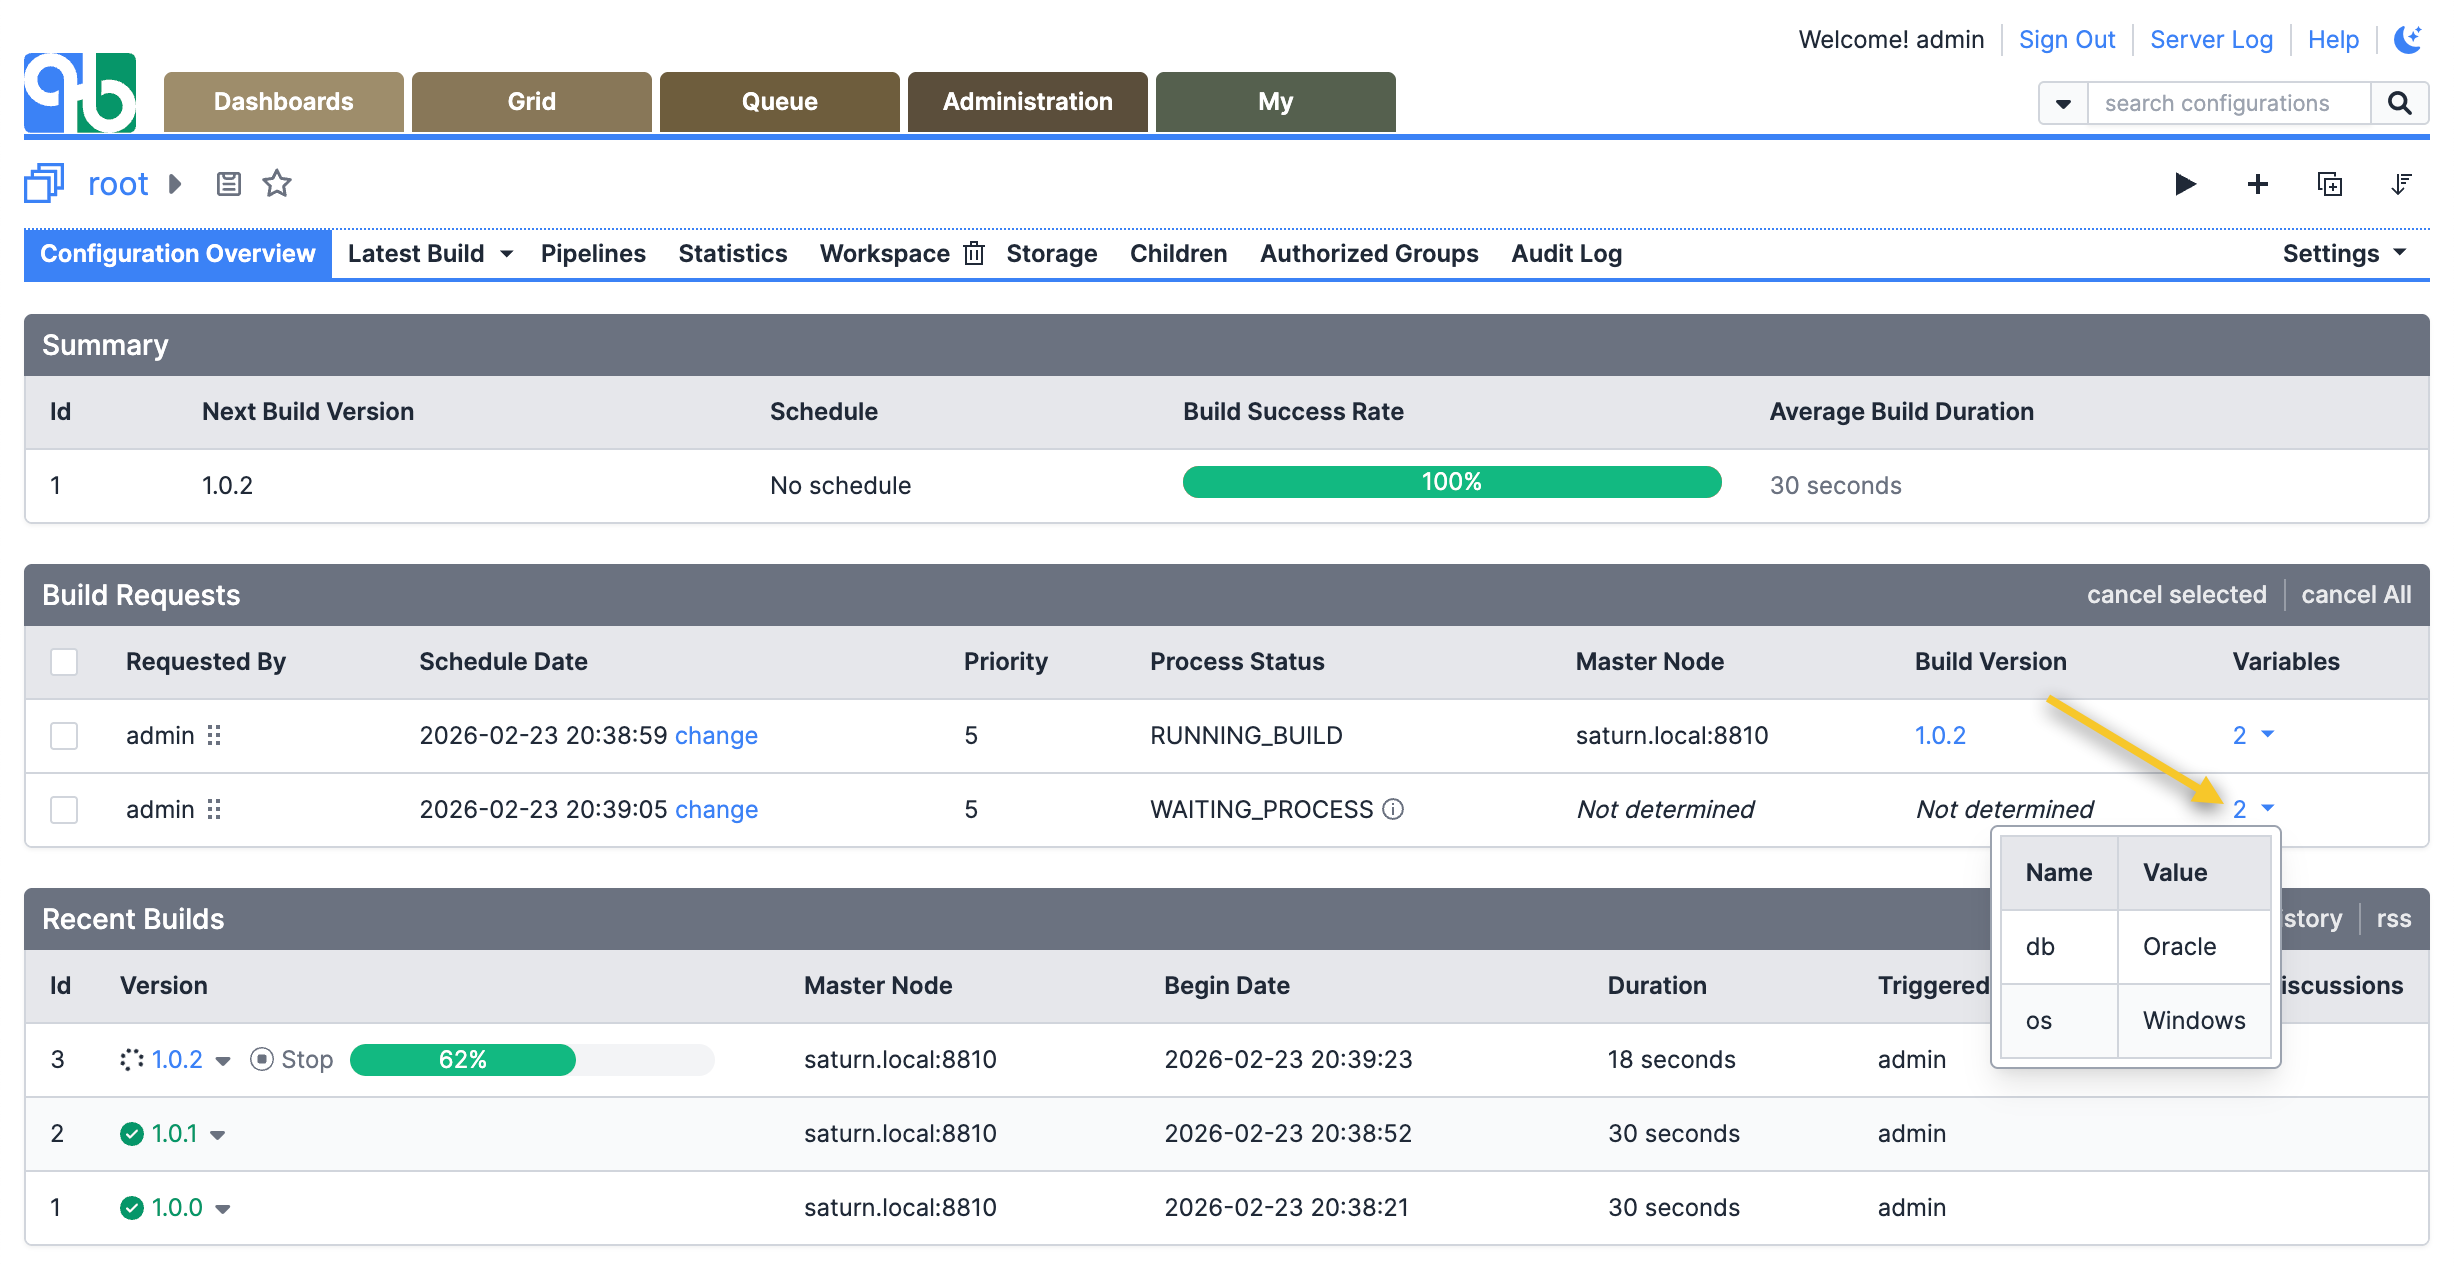Expand the version dropdown next to 1.0.1

tap(219, 1134)
